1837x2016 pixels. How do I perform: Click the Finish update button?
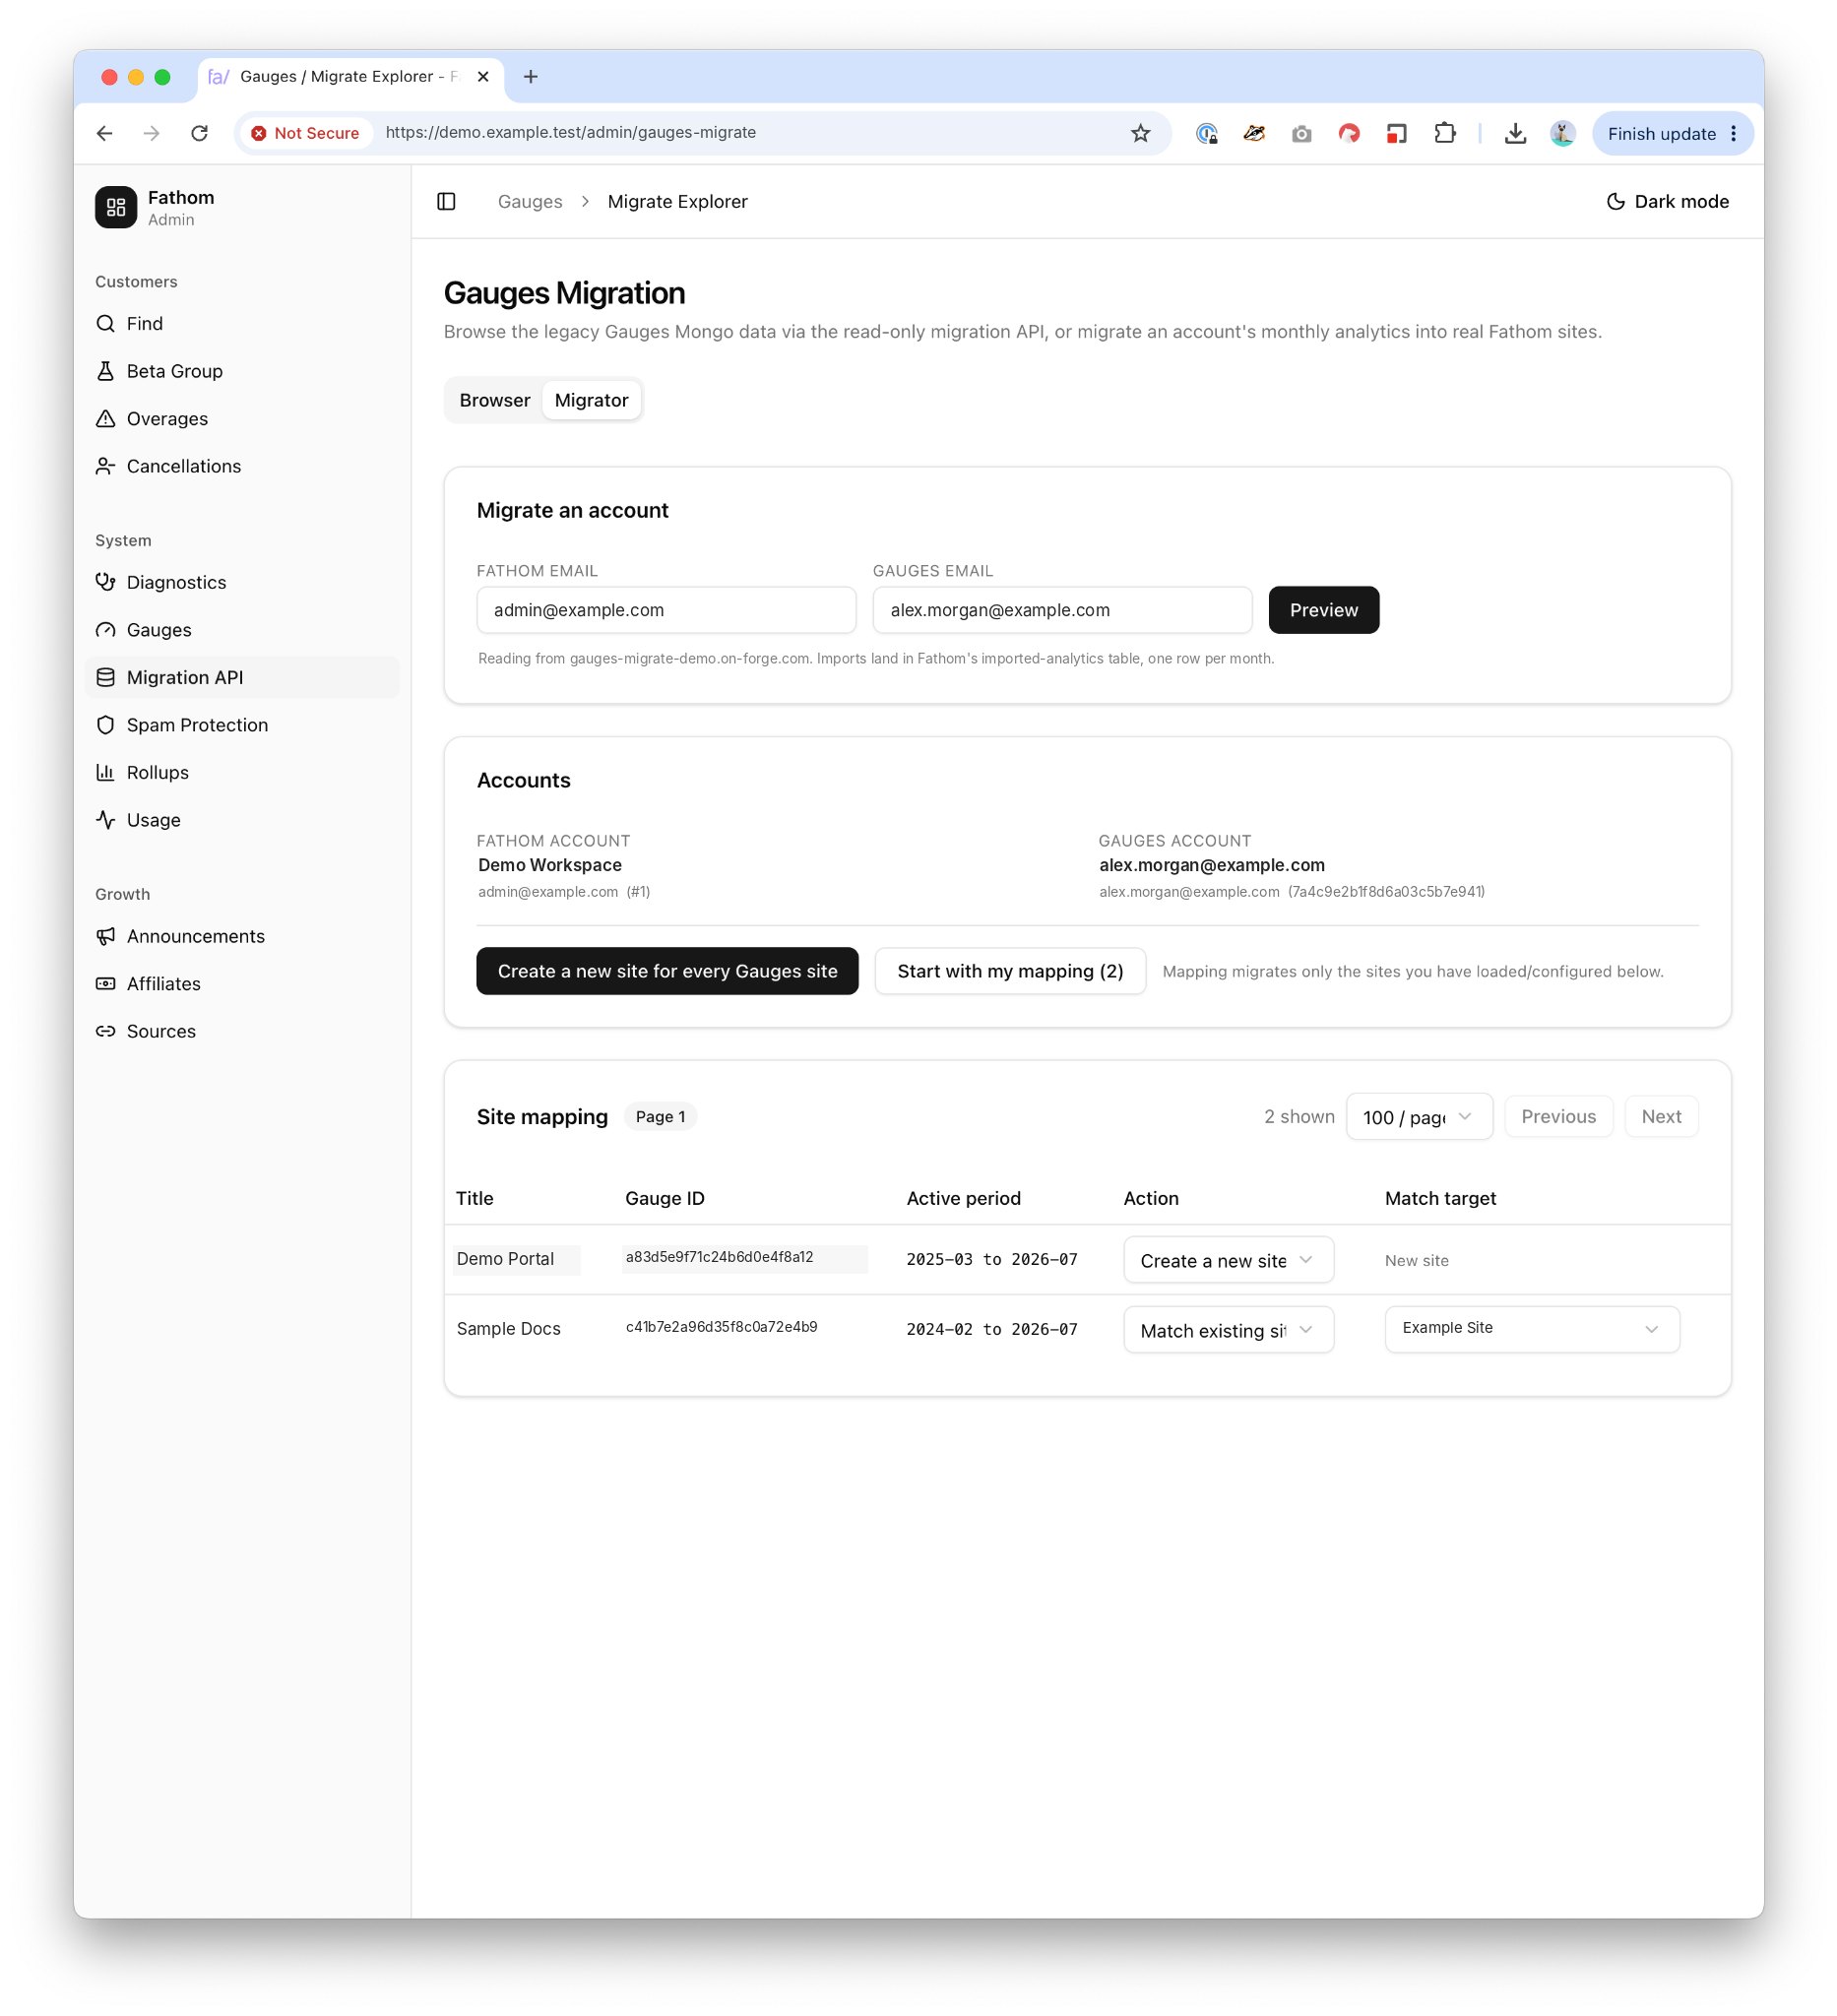(x=1672, y=133)
